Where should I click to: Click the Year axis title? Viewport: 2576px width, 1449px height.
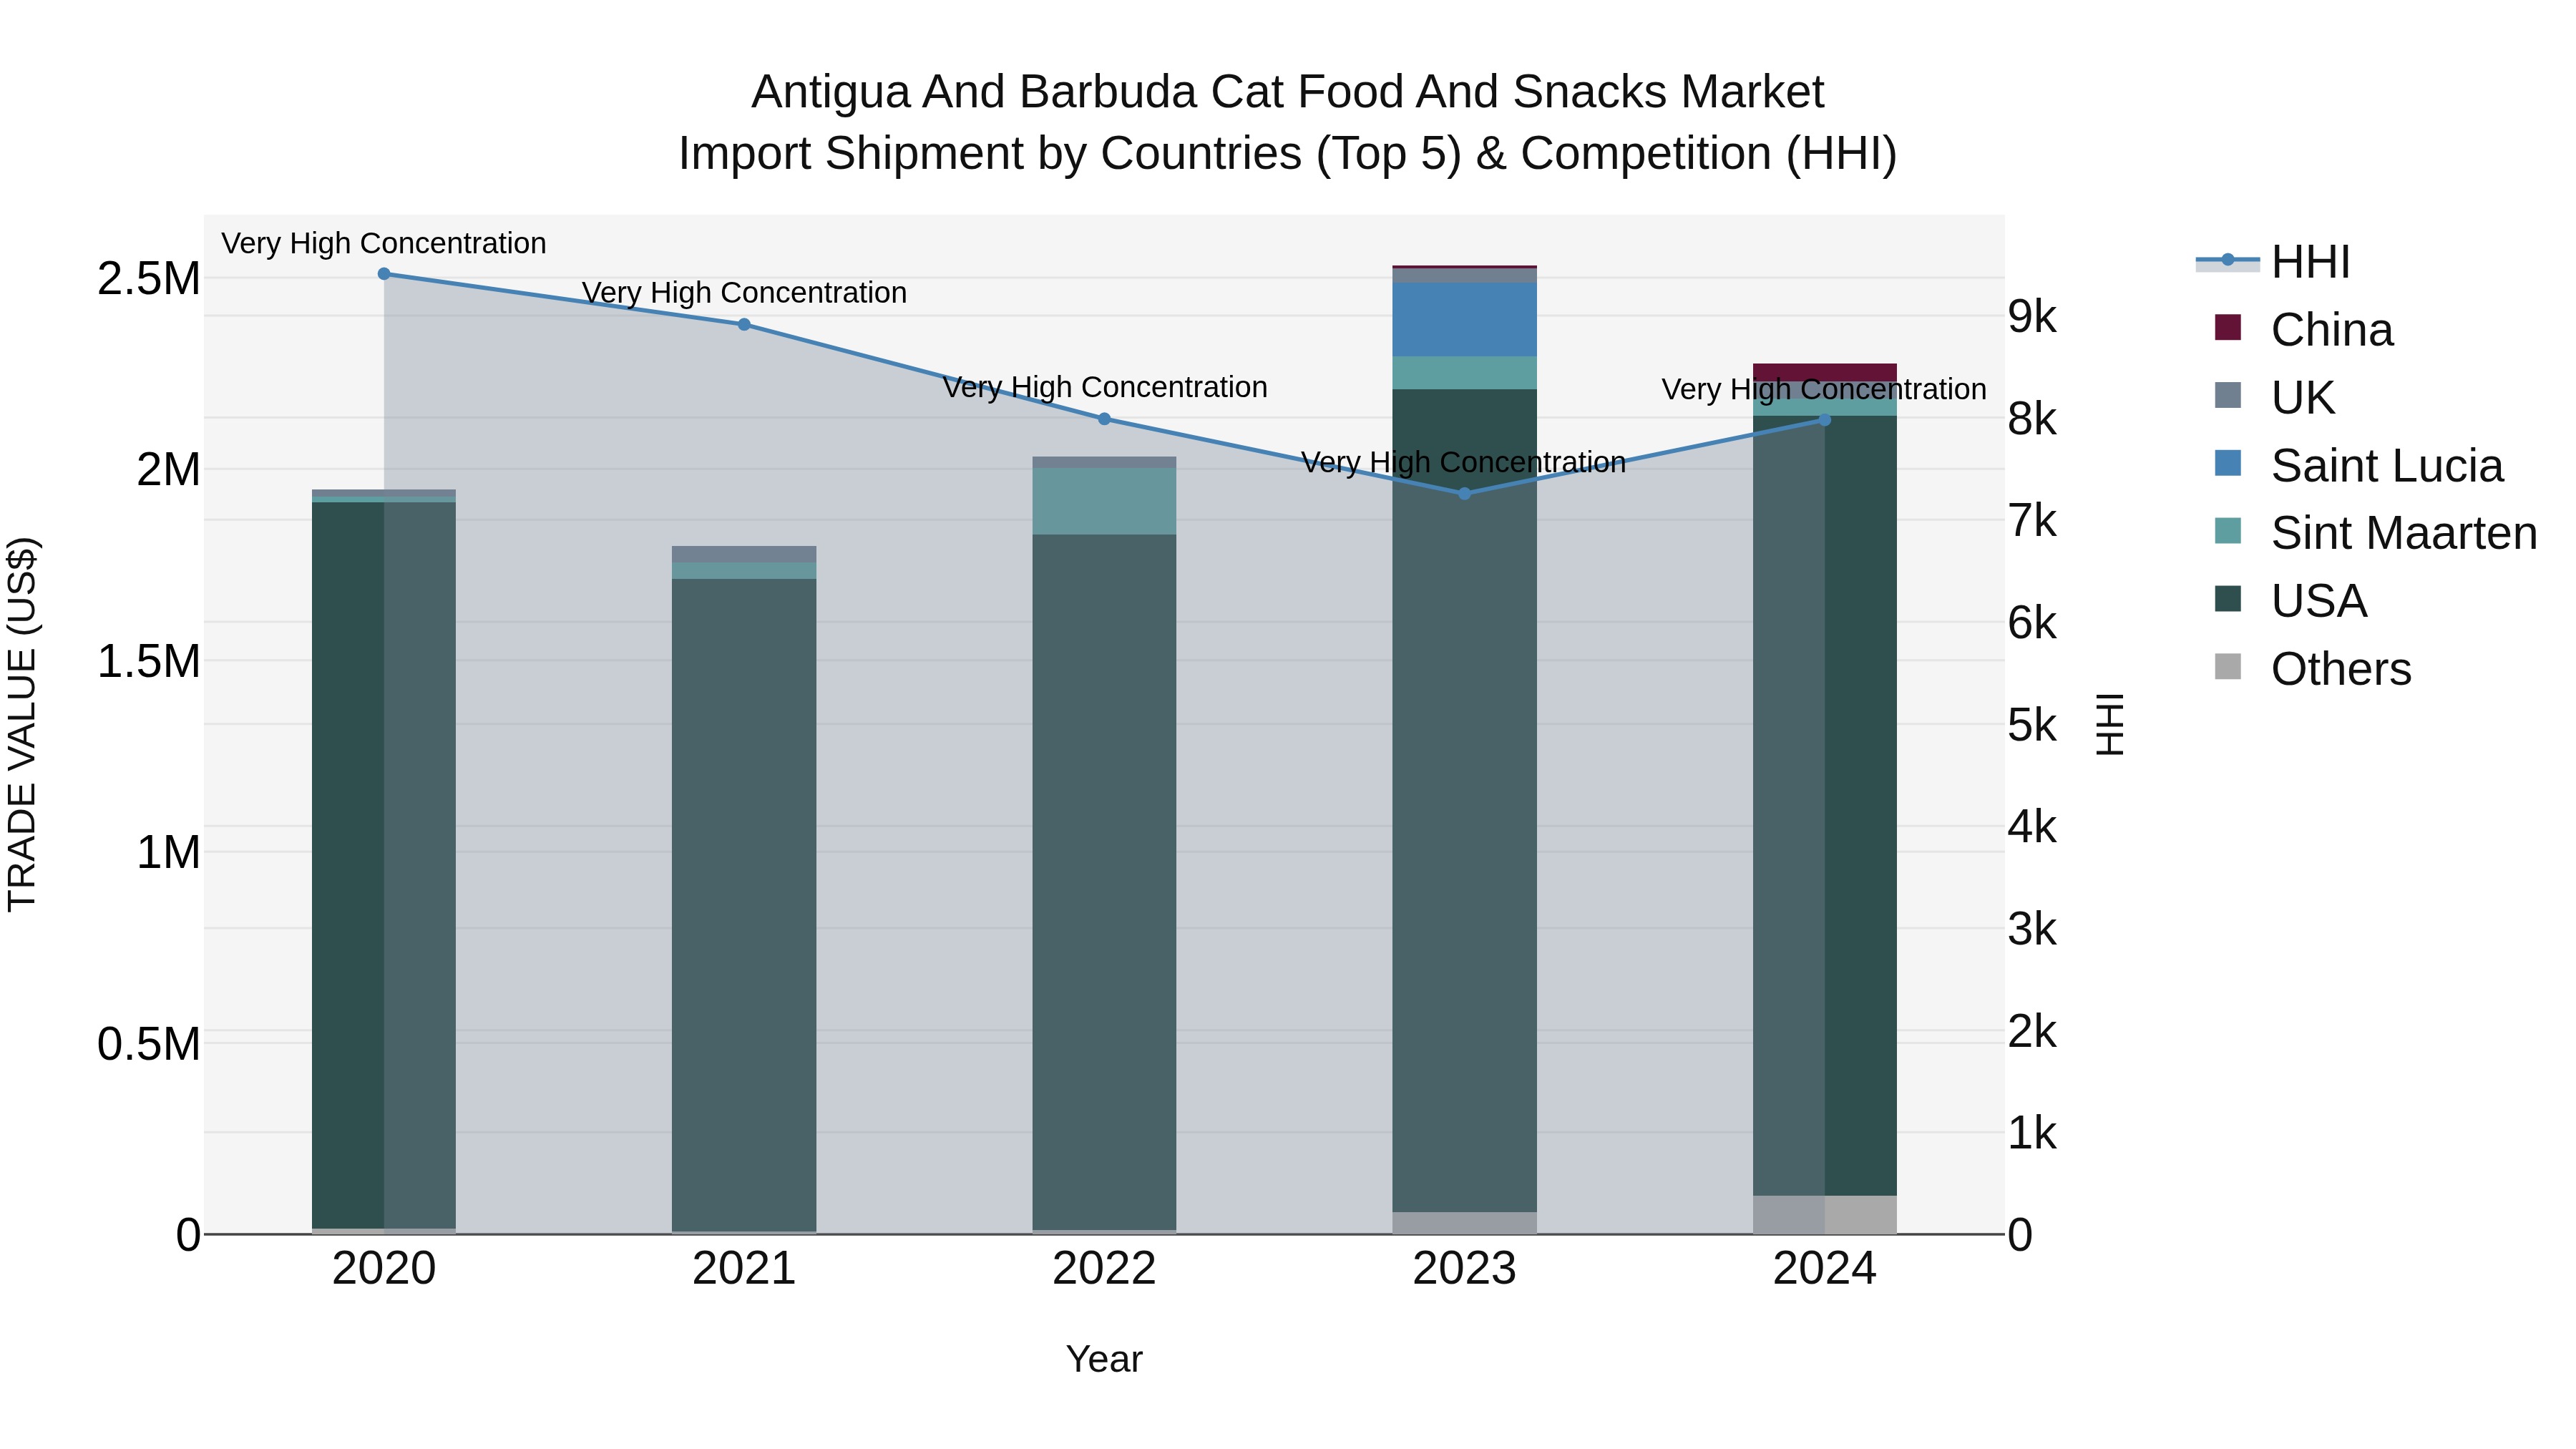pos(1104,1360)
